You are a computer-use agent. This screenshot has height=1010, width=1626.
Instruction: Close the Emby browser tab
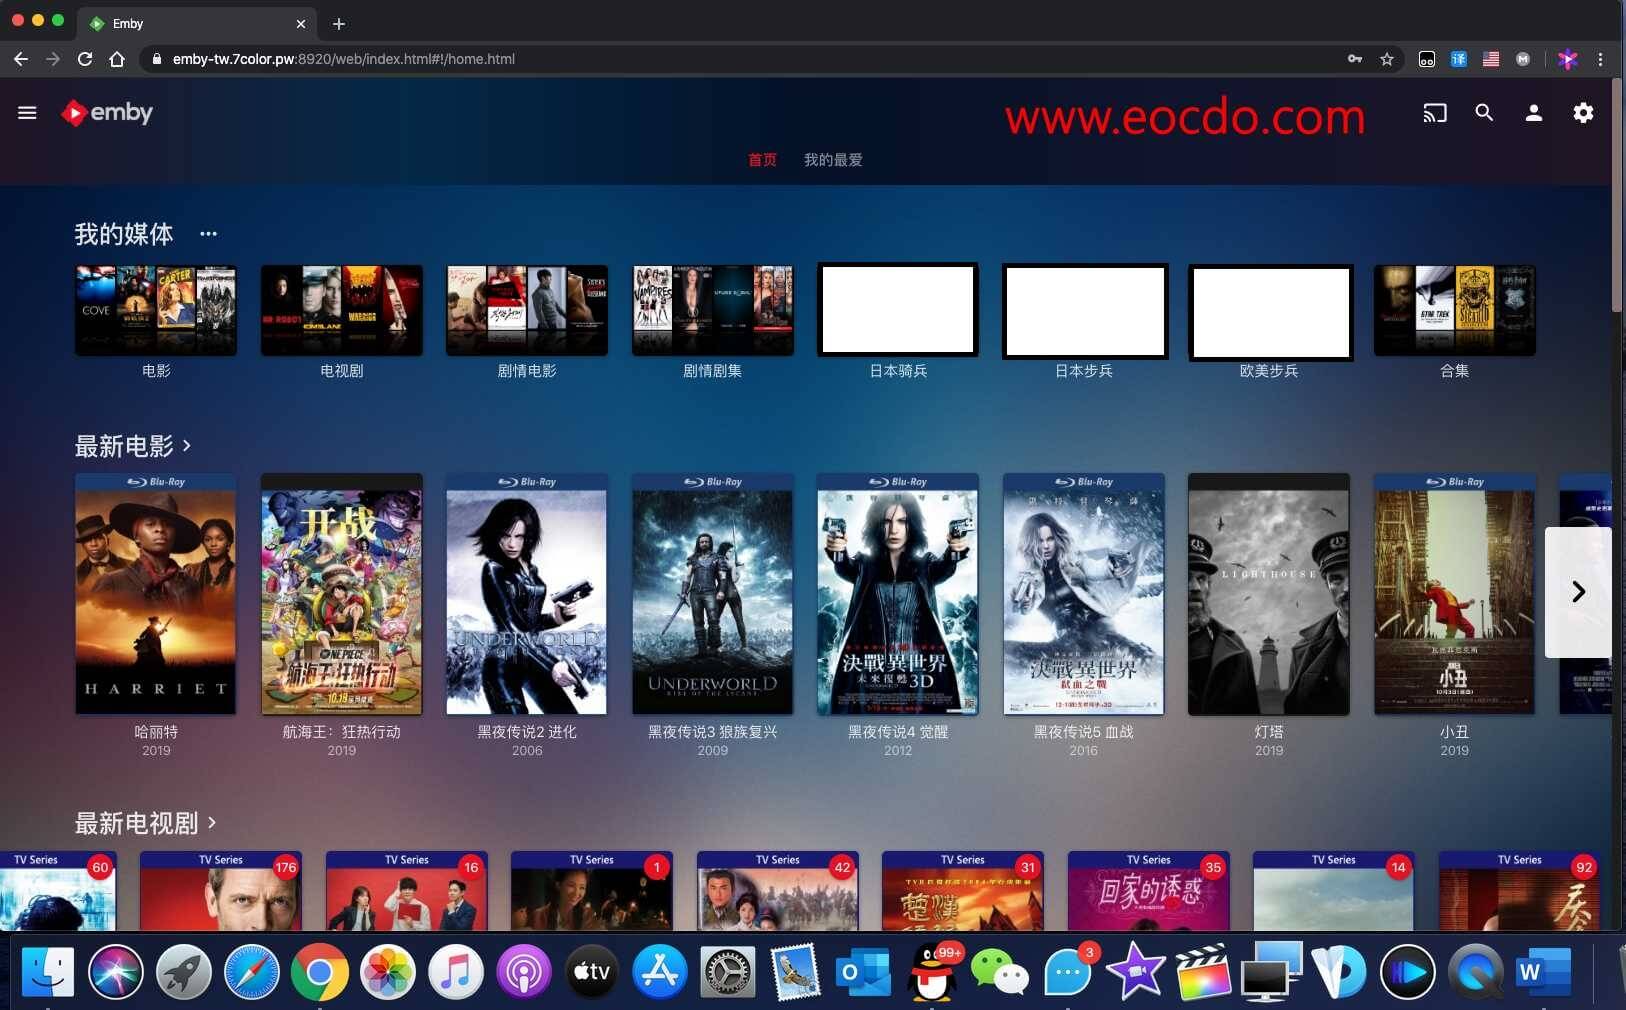(301, 24)
